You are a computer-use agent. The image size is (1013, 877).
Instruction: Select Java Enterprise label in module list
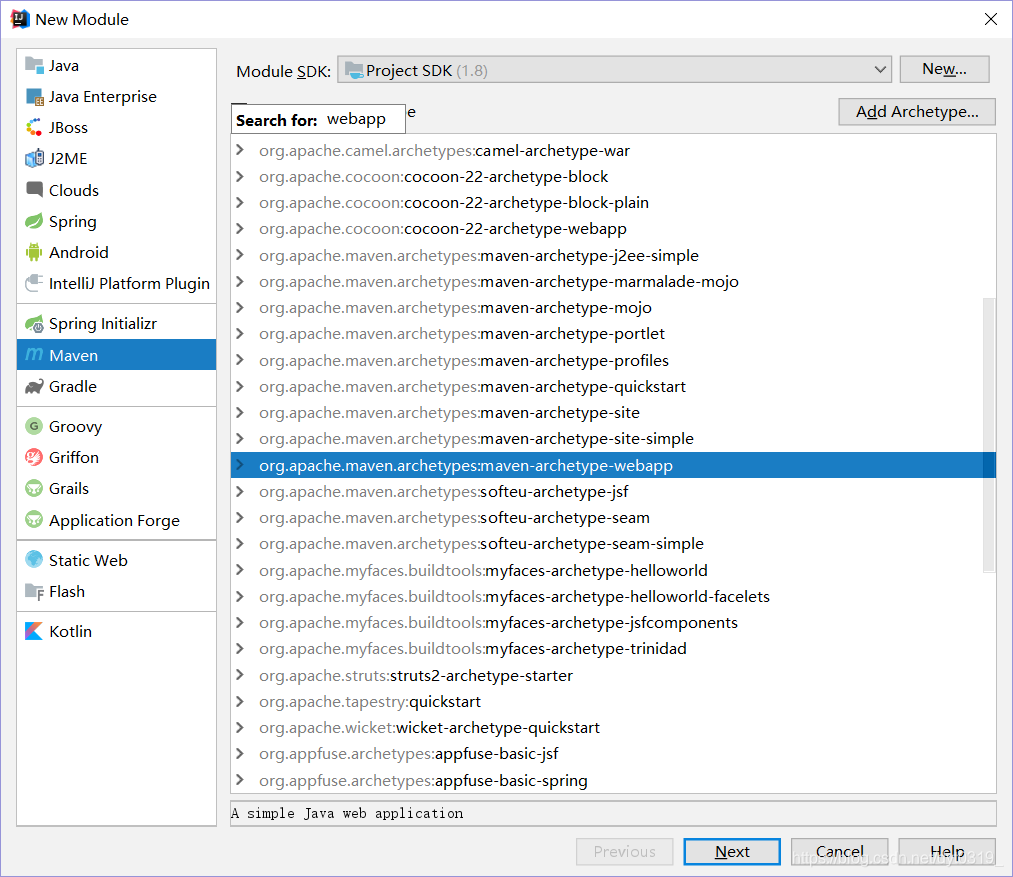103,97
